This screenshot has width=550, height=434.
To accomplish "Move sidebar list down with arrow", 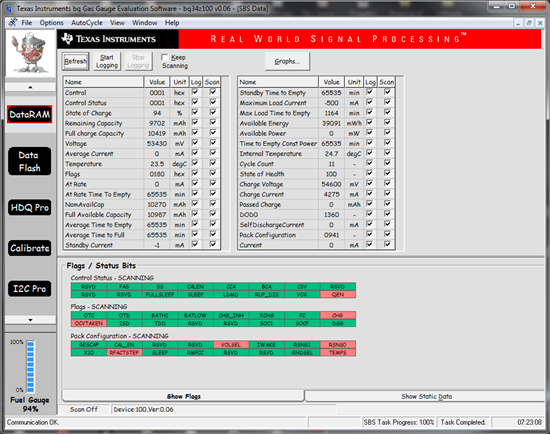I will 30,320.
